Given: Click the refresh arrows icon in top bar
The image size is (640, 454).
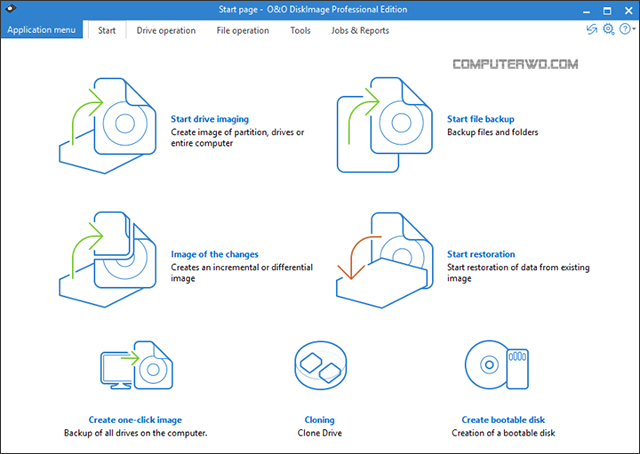Looking at the screenshot, I should pos(592,29).
